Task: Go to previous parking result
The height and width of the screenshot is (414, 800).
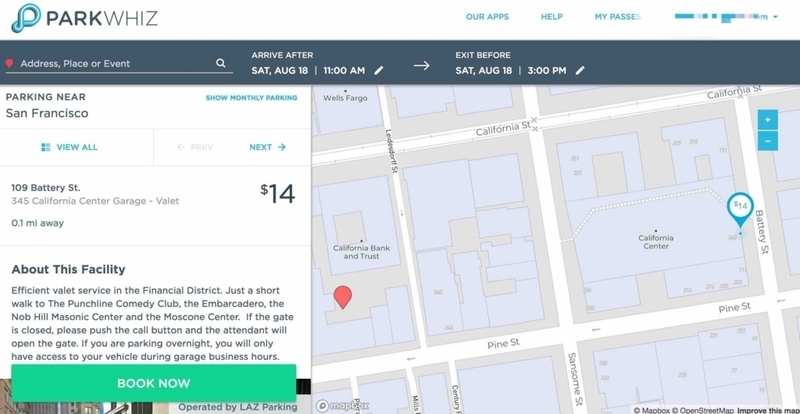Action: tap(194, 147)
